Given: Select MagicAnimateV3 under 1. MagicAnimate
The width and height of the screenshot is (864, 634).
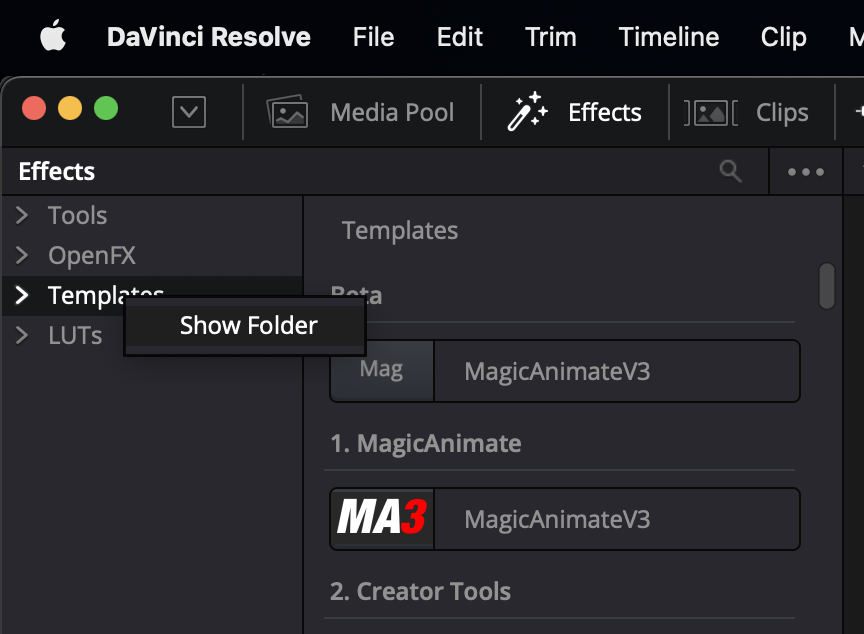Looking at the screenshot, I should pyautogui.click(x=557, y=519).
